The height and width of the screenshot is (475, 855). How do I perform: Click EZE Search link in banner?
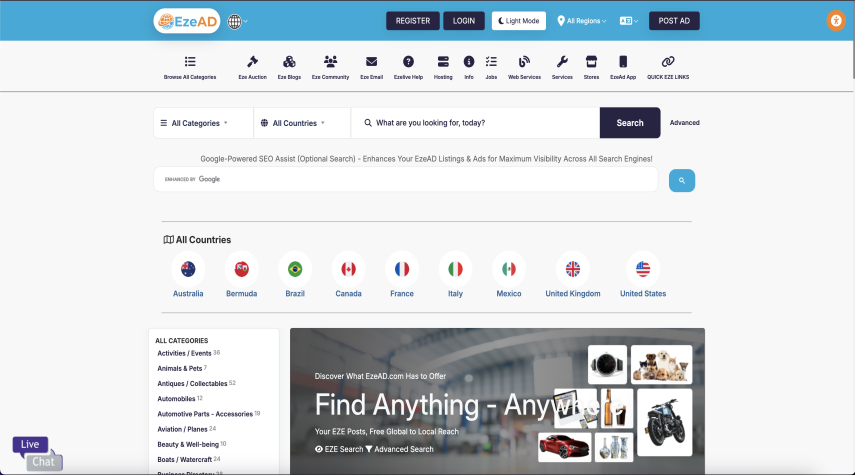[339, 449]
